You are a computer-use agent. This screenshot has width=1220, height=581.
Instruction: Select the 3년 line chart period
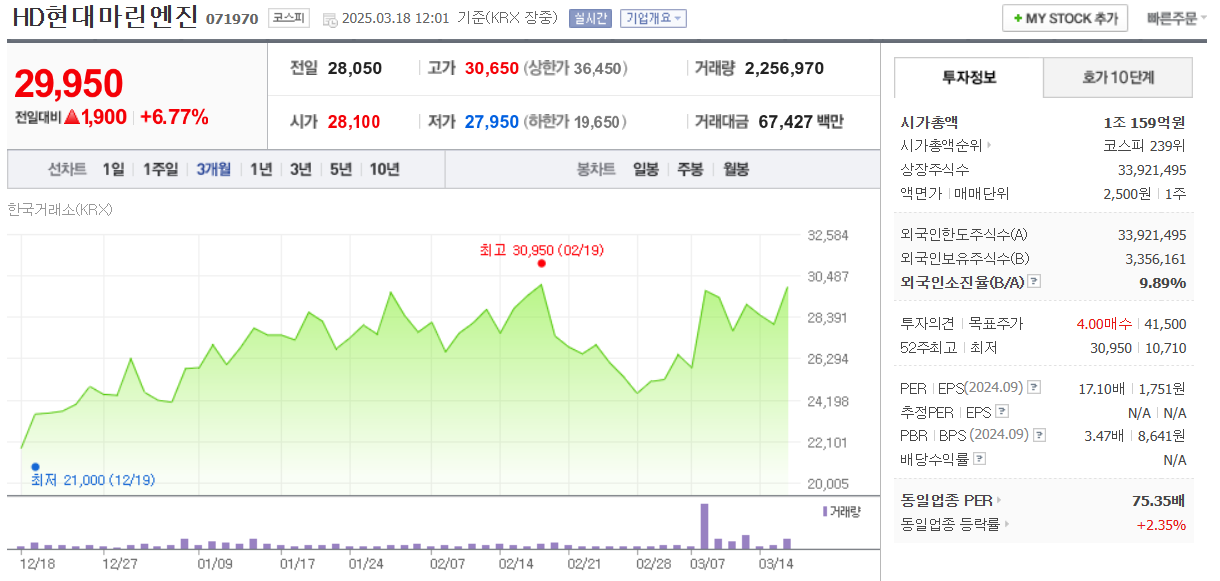coord(301,169)
